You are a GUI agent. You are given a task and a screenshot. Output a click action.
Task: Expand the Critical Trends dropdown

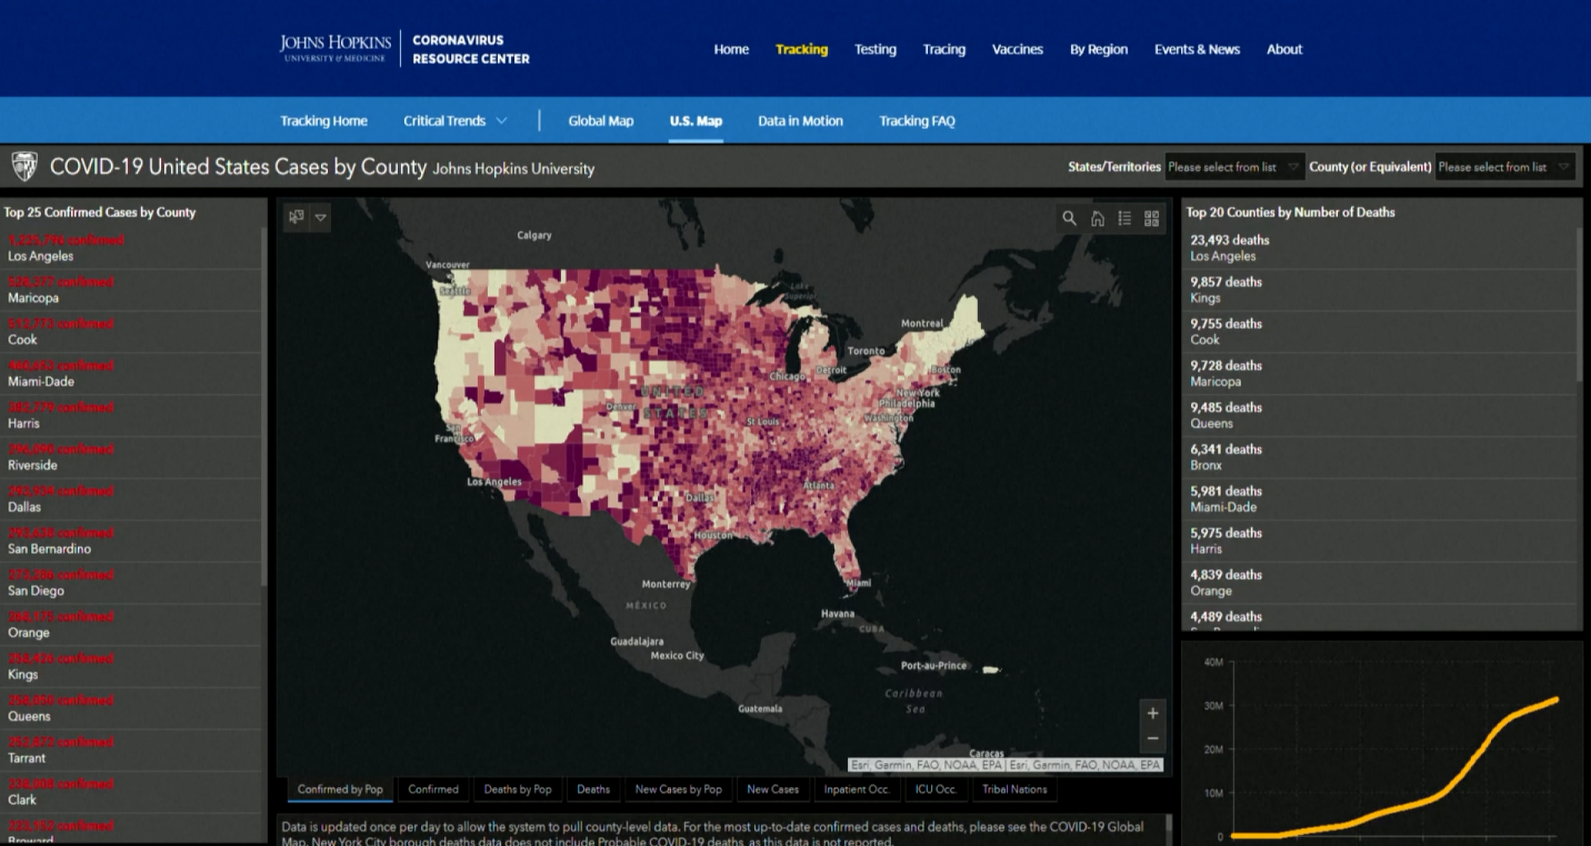coord(455,121)
